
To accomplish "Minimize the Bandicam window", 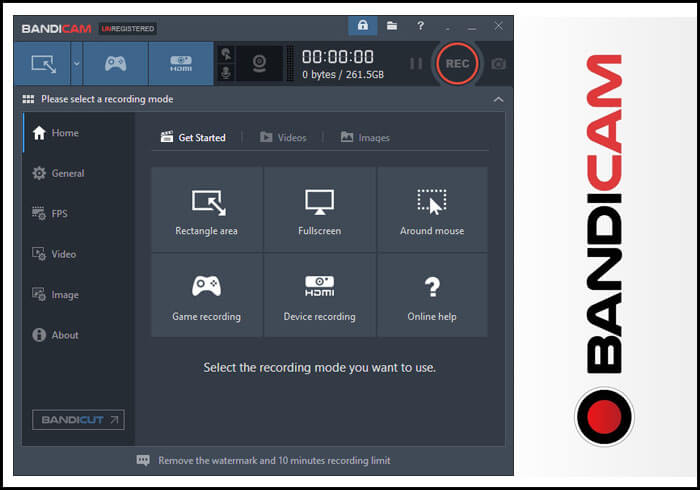I will coord(472,28).
